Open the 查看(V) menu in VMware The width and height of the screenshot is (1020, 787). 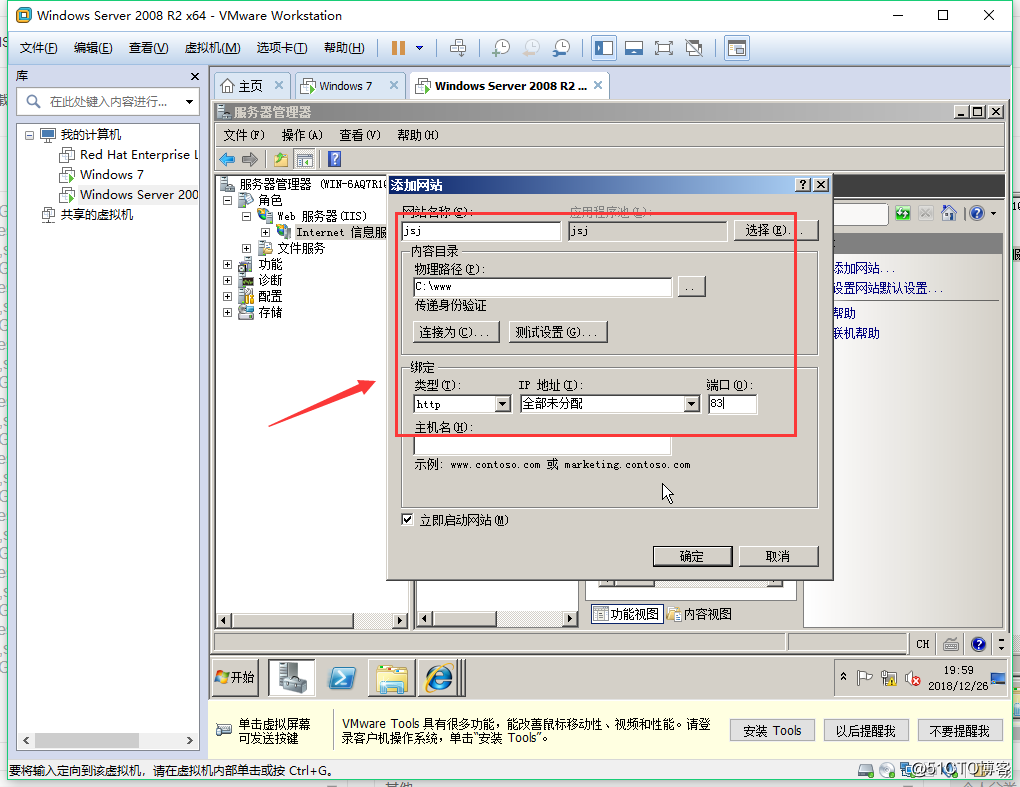pos(148,48)
